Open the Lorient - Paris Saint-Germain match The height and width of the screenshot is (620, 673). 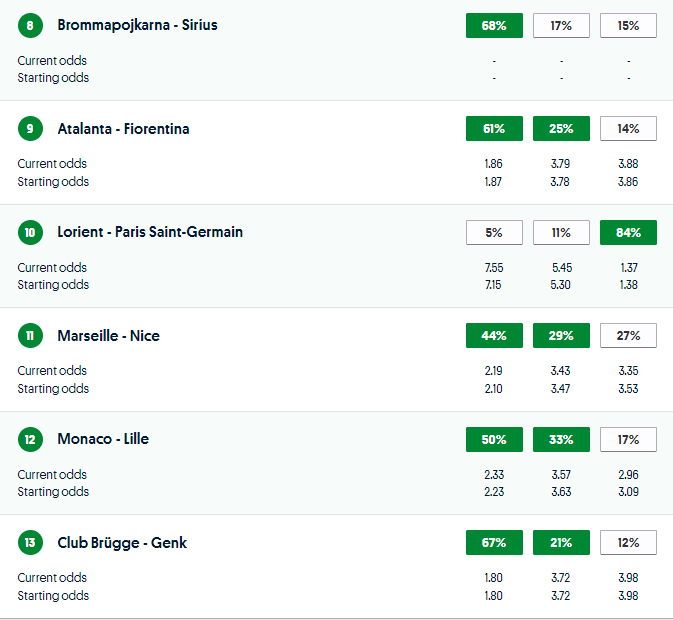tap(150, 233)
